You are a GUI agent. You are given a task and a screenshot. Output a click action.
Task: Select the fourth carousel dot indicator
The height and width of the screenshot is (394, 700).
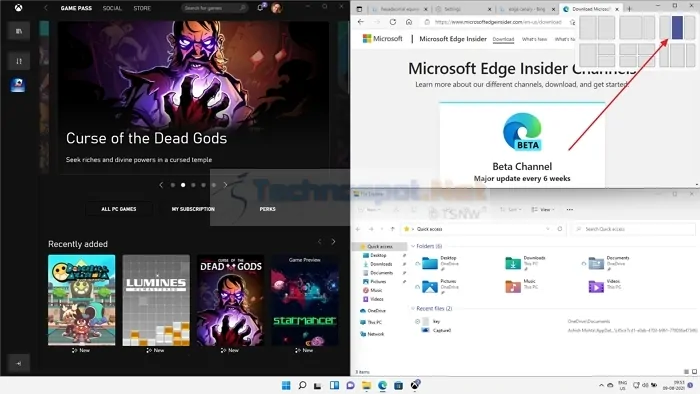[204, 185]
